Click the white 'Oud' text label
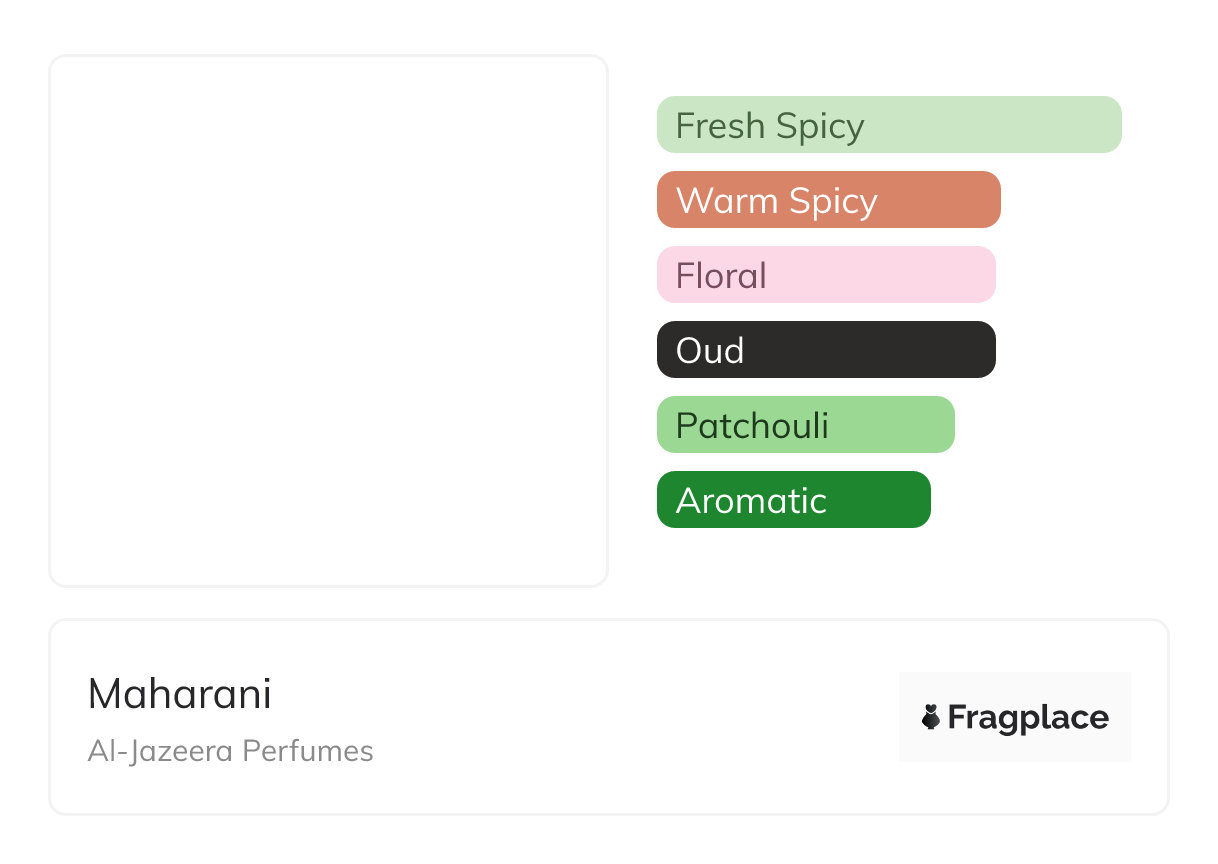1218x864 pixels. click(x=710, y=351)
